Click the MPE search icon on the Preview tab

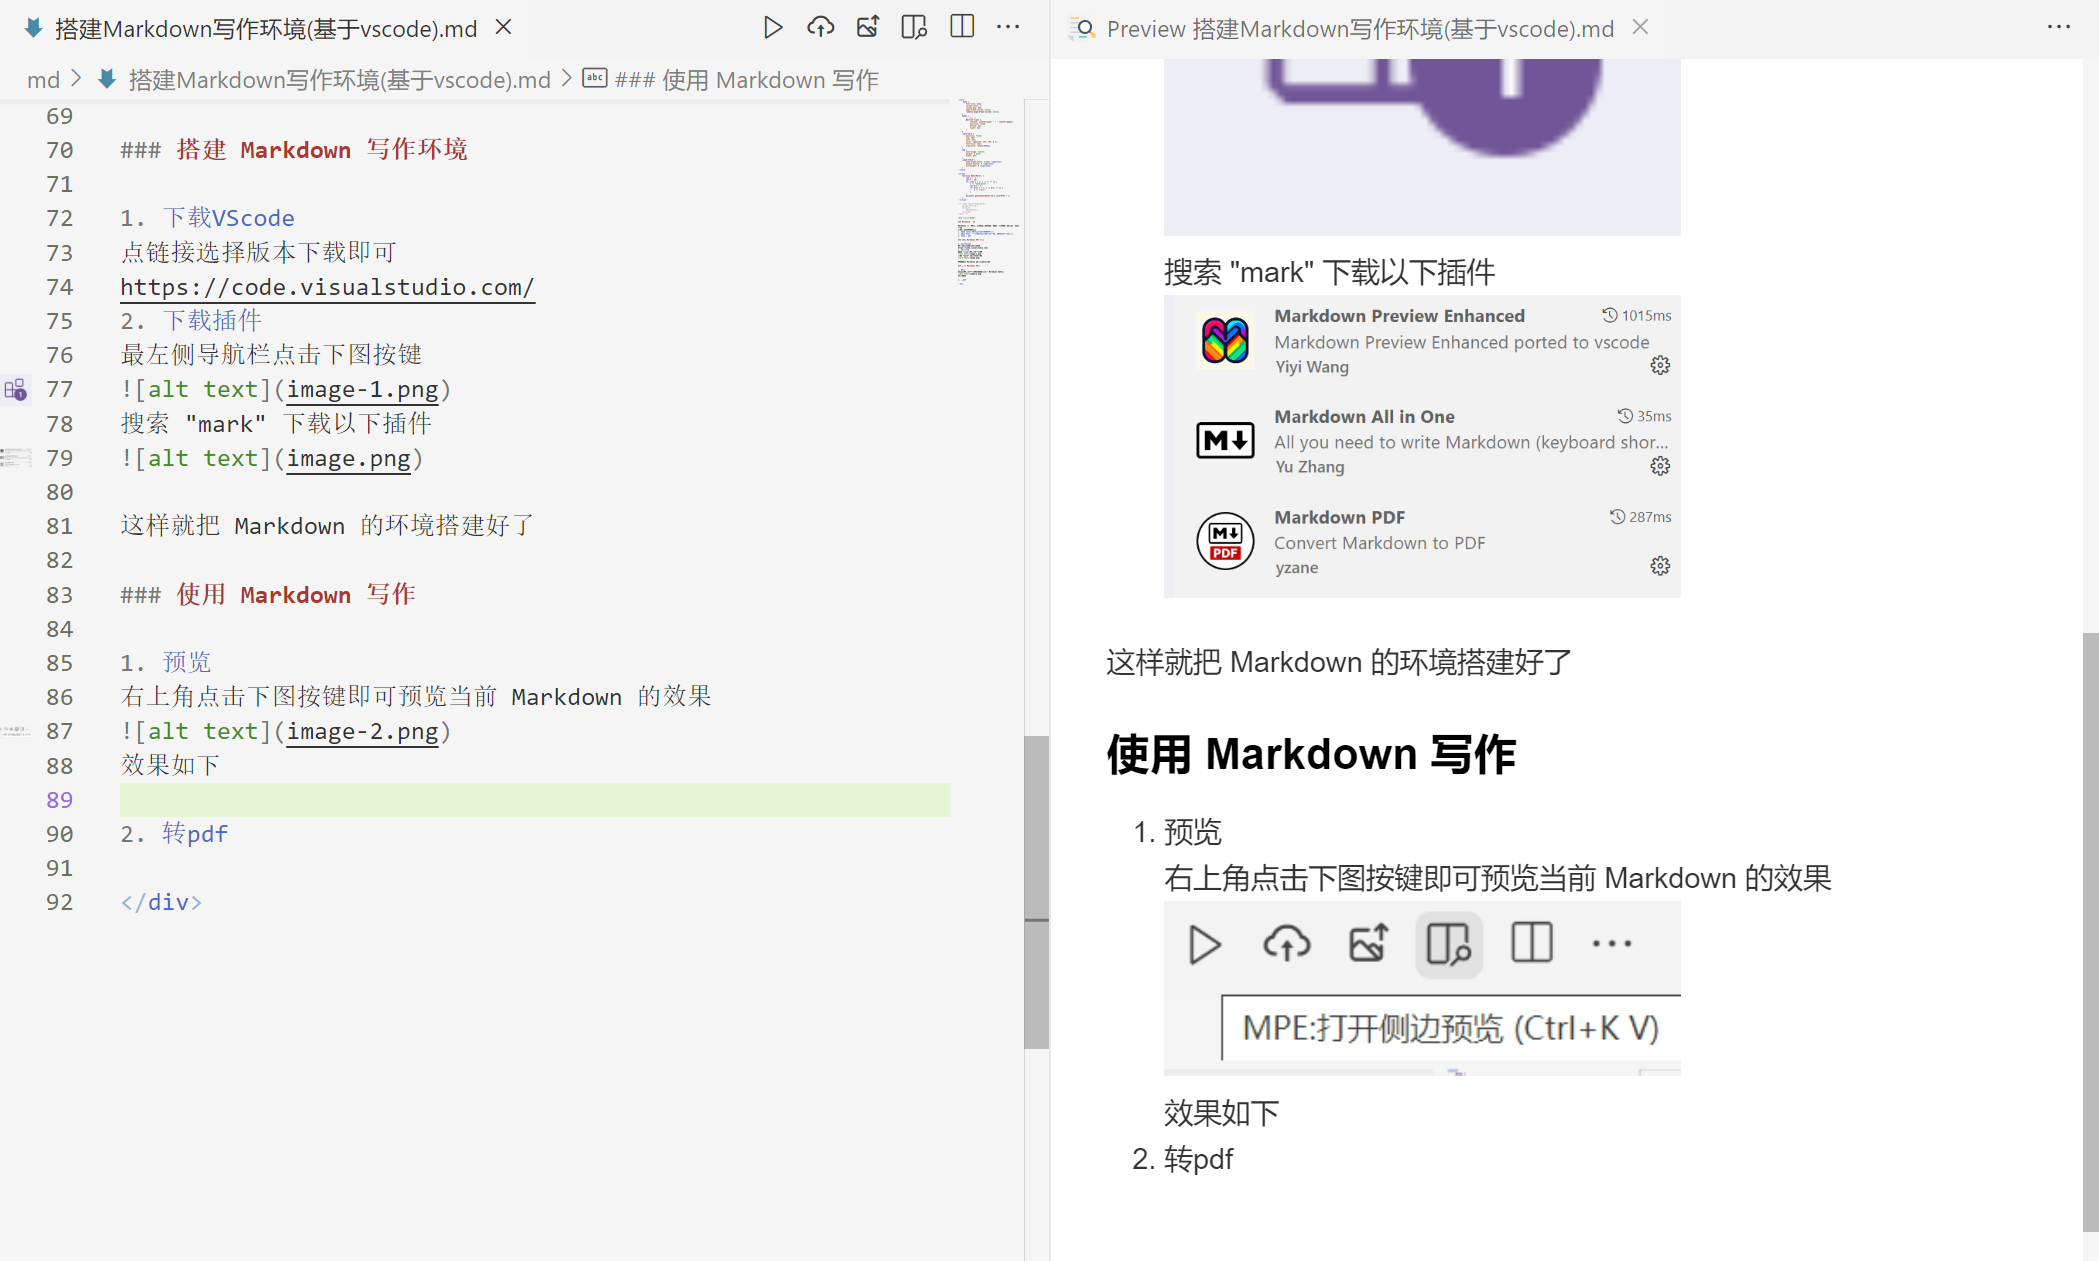click(1081, 29)
